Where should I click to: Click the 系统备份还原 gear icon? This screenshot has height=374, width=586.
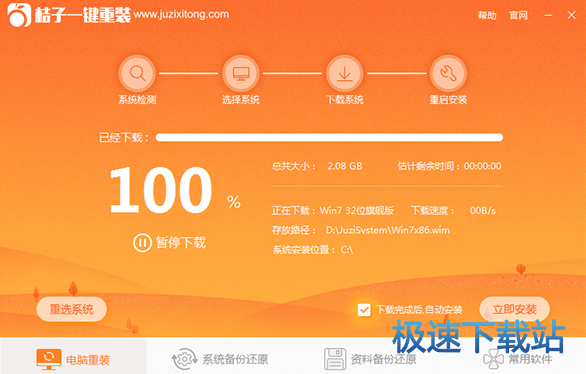click(184, 359)
